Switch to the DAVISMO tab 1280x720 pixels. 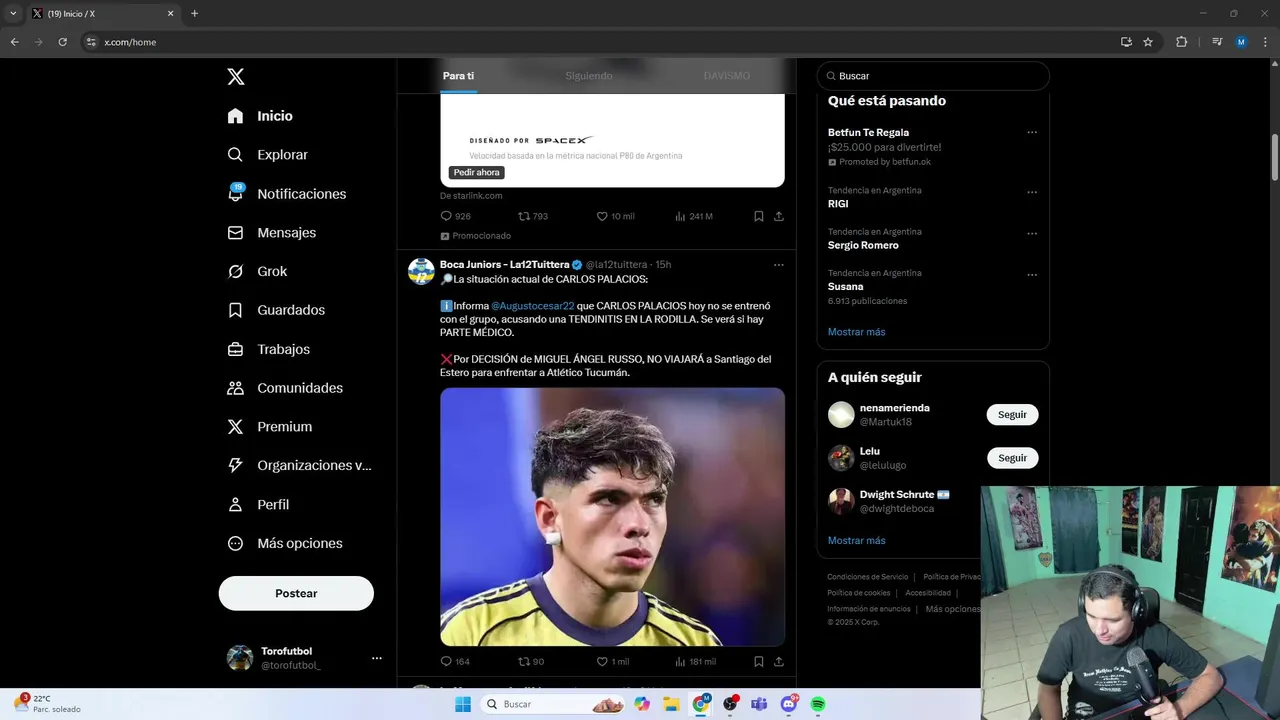pyautogui.click(x=726, y=76)
